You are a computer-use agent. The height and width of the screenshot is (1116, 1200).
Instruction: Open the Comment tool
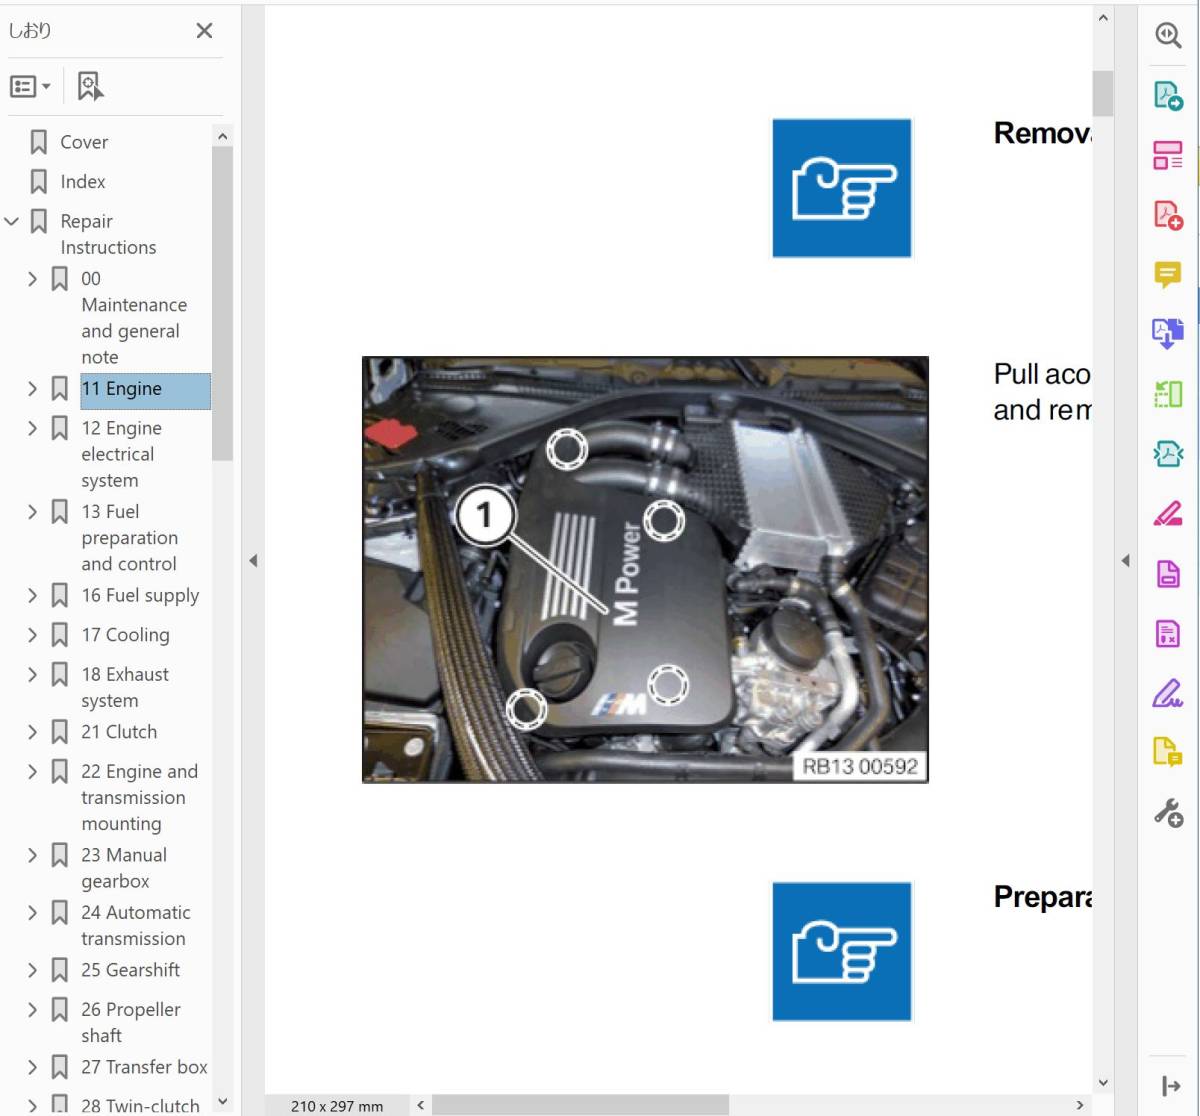coord(1168,274)
